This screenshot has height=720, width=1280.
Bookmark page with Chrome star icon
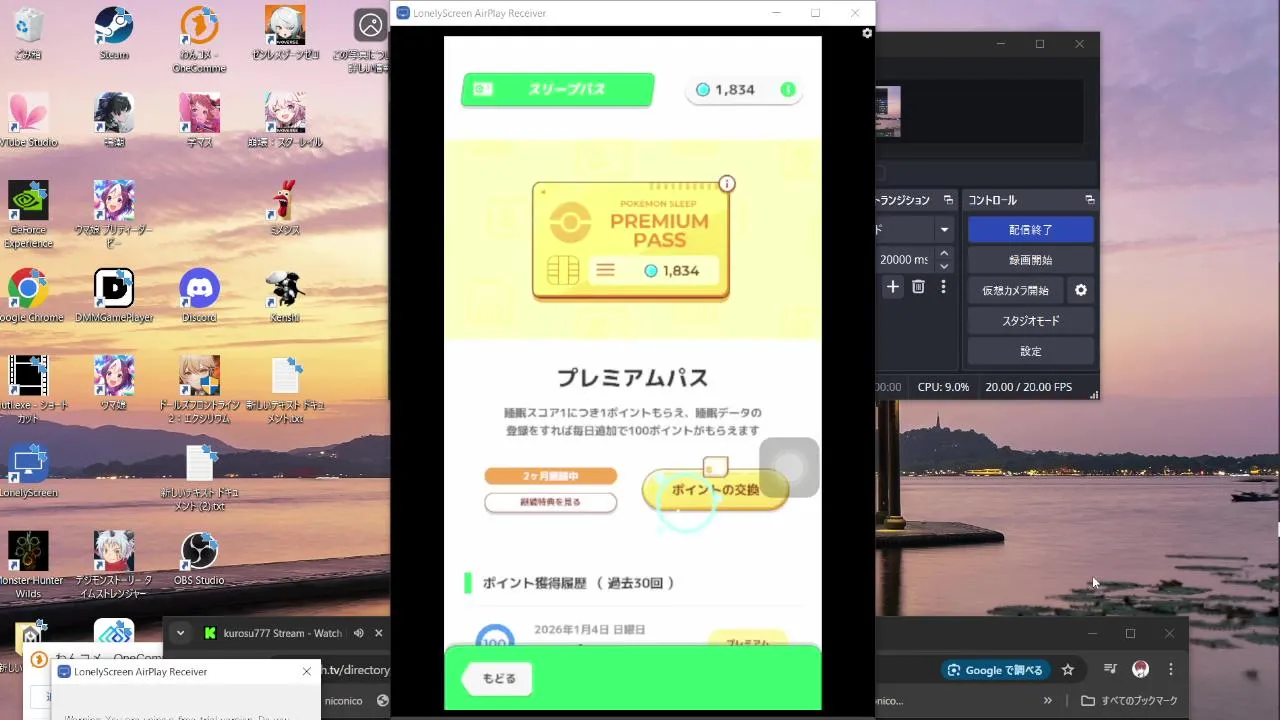pos(1068,670)
